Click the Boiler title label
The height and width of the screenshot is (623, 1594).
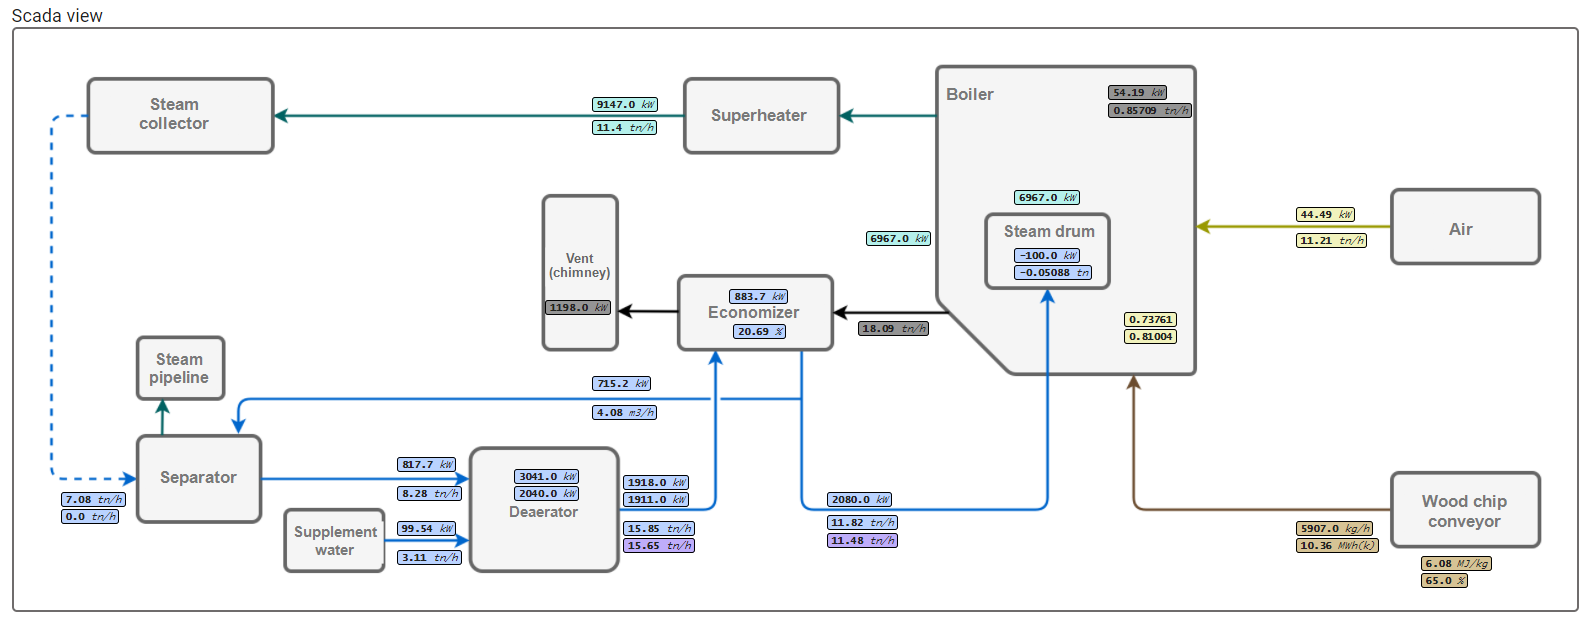pyautogui.click(x=969, y=94)
